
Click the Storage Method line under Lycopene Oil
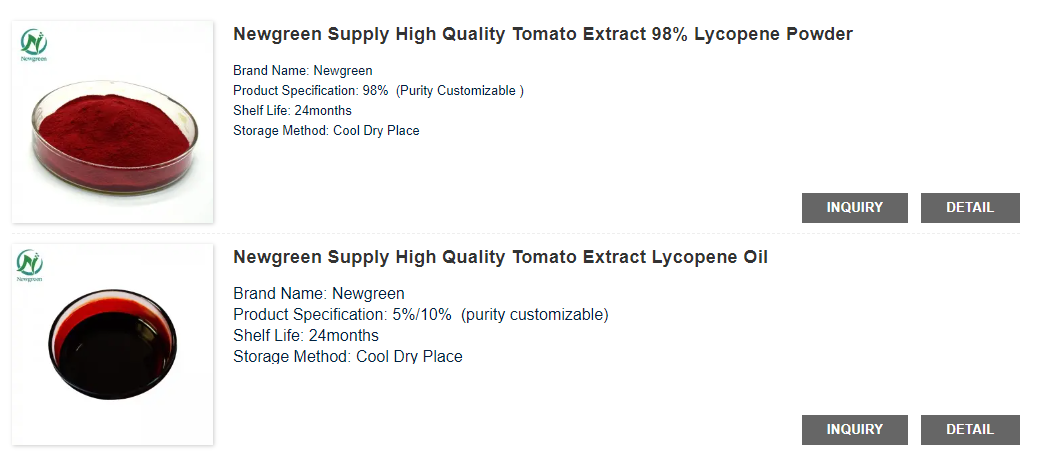[x=347, y=357]
